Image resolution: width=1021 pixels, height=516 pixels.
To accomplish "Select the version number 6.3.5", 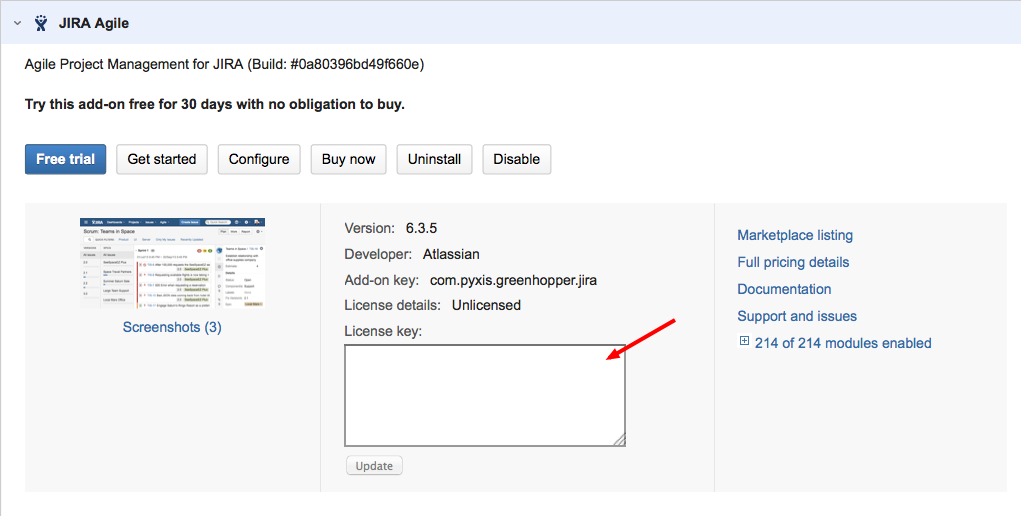I will tap(421, 229).
